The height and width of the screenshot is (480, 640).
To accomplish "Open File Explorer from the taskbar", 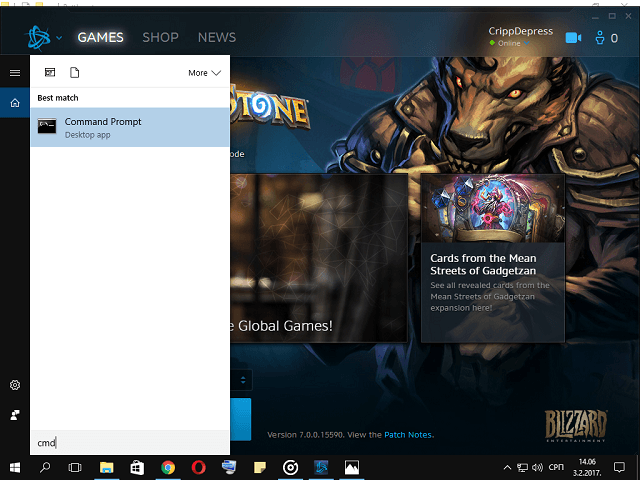I will coord(107,467).
